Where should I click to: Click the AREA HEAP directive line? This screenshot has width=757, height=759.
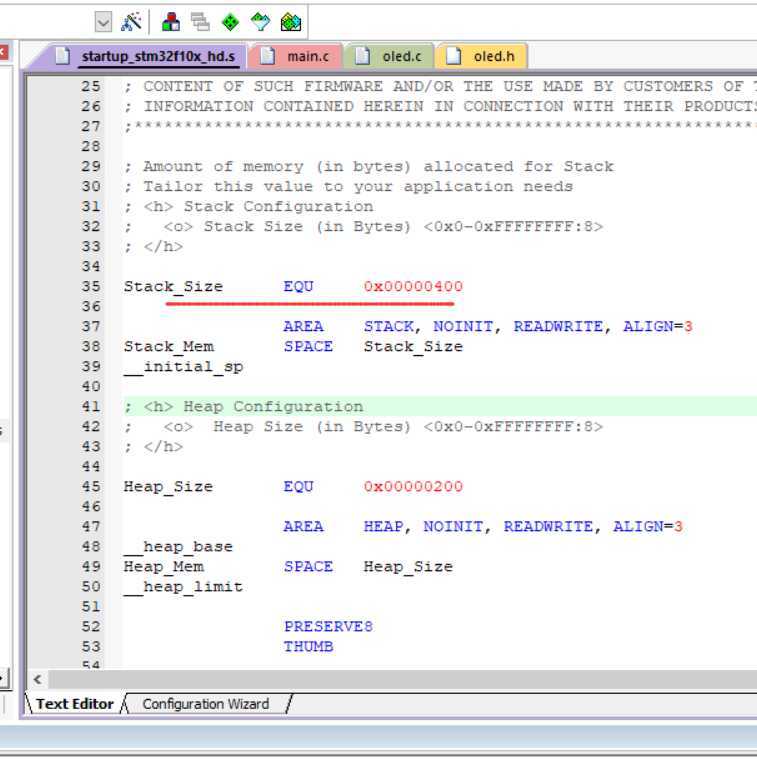point(483,527)
